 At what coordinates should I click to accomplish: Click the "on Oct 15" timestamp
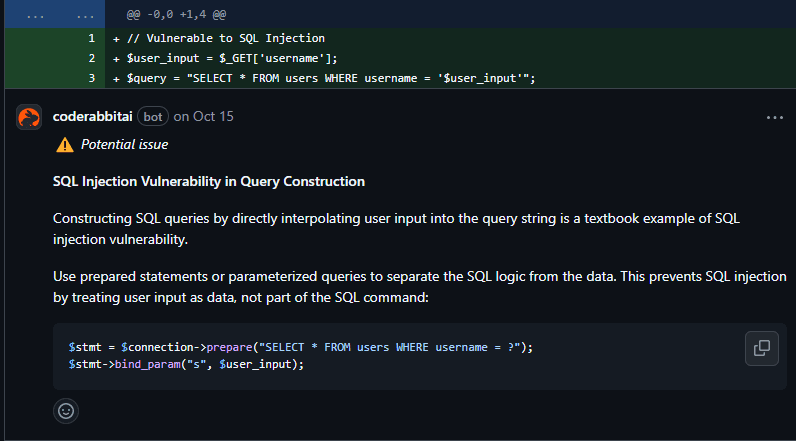point(203,117)
